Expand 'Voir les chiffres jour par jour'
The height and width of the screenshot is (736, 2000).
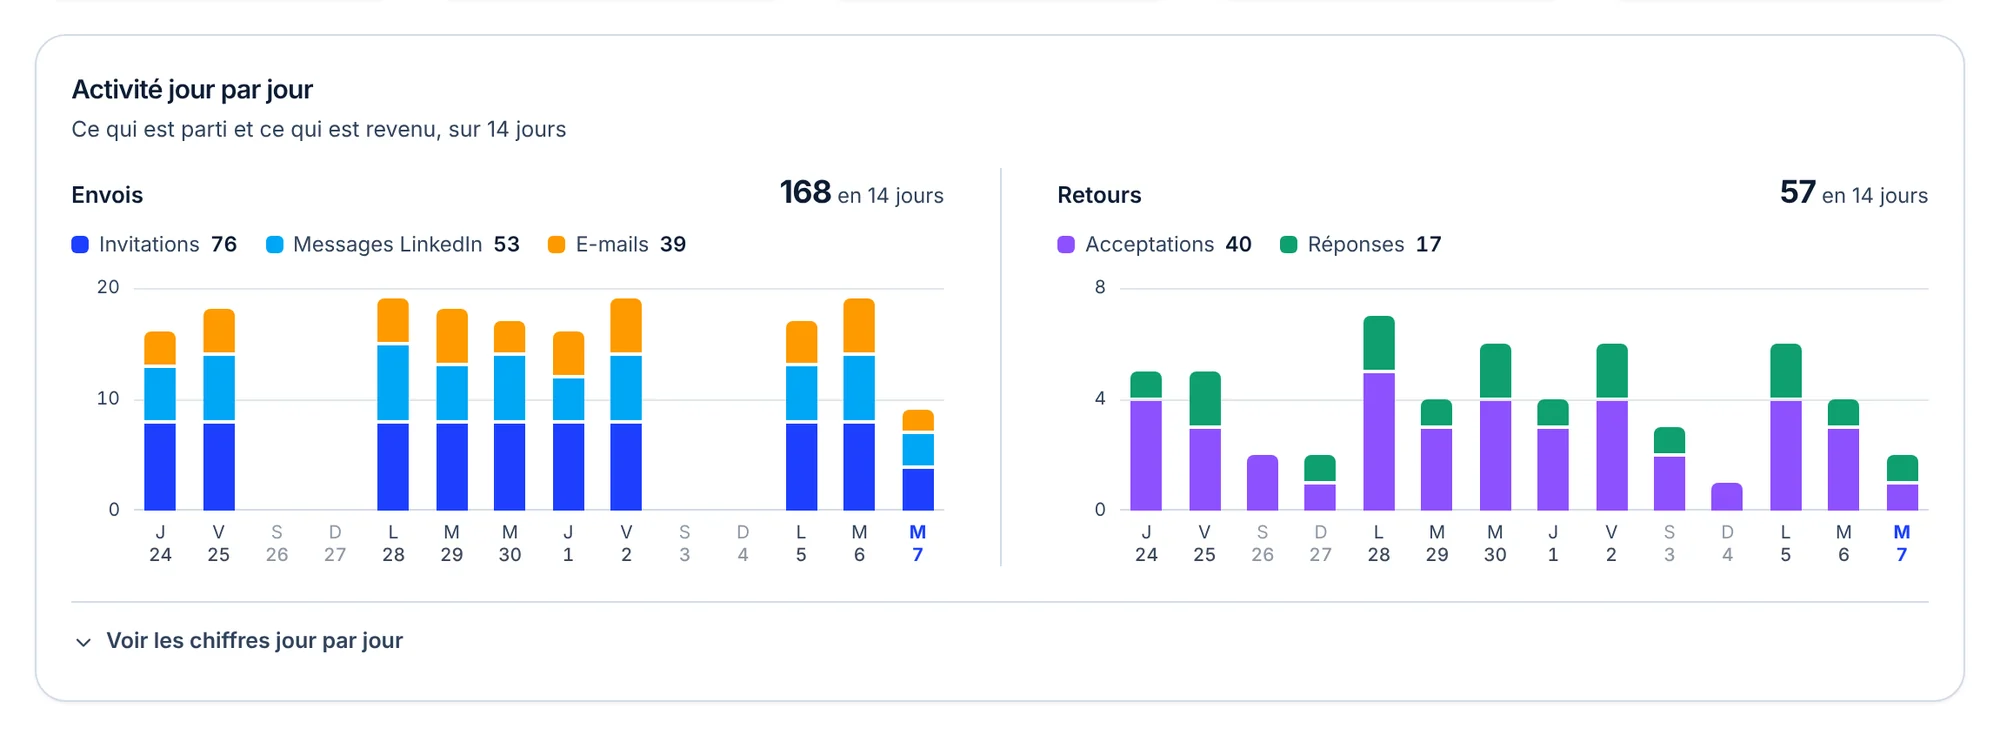(x=238, y=641)
